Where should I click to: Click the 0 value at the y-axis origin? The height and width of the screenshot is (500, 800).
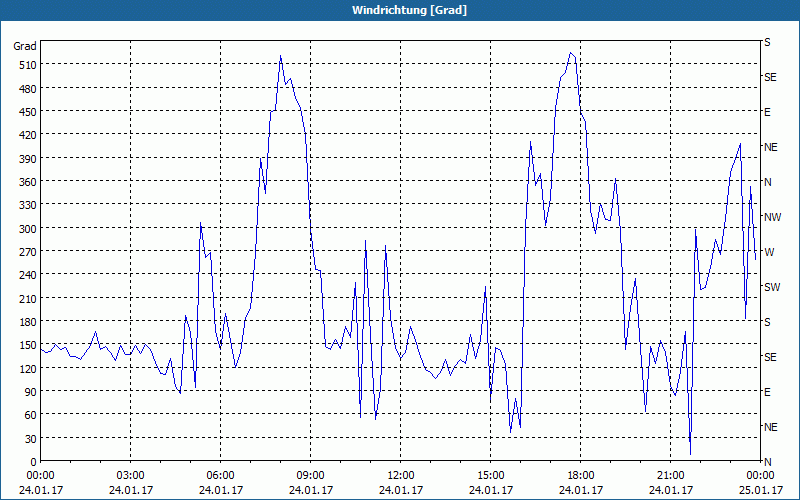click(34, 462)
